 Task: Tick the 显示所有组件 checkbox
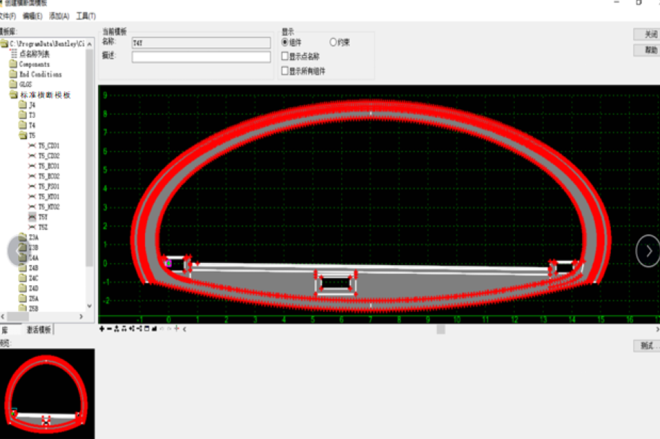285,71
